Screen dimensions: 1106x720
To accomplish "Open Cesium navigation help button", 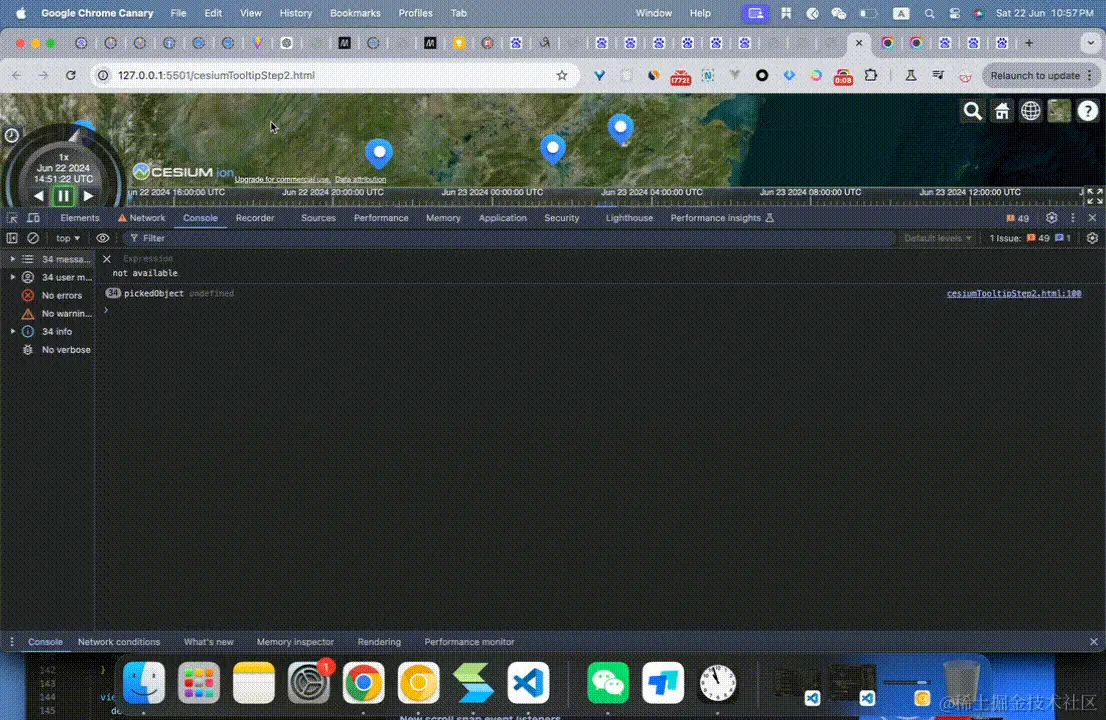I will [x=1088, y=111].
